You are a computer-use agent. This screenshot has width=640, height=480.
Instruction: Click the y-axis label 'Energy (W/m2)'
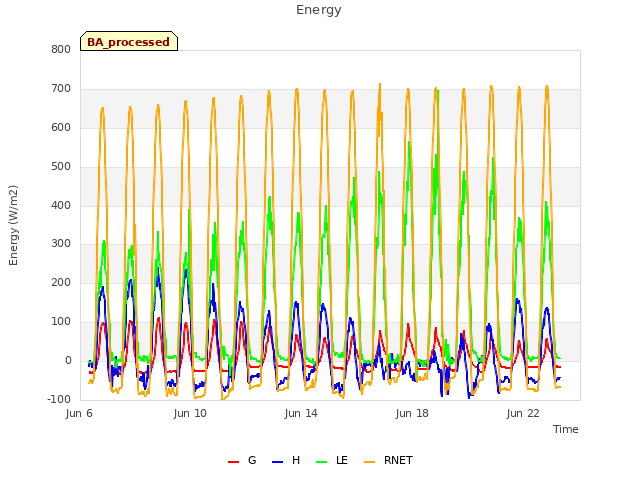(x=13, y=225)
